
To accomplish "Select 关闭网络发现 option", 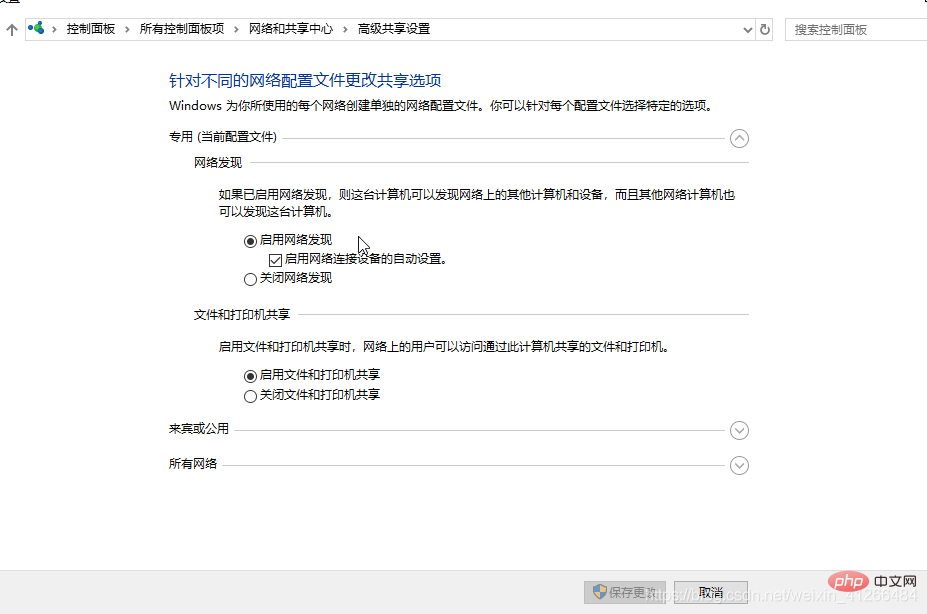I will pyautogui.click(x=250, y=278).
